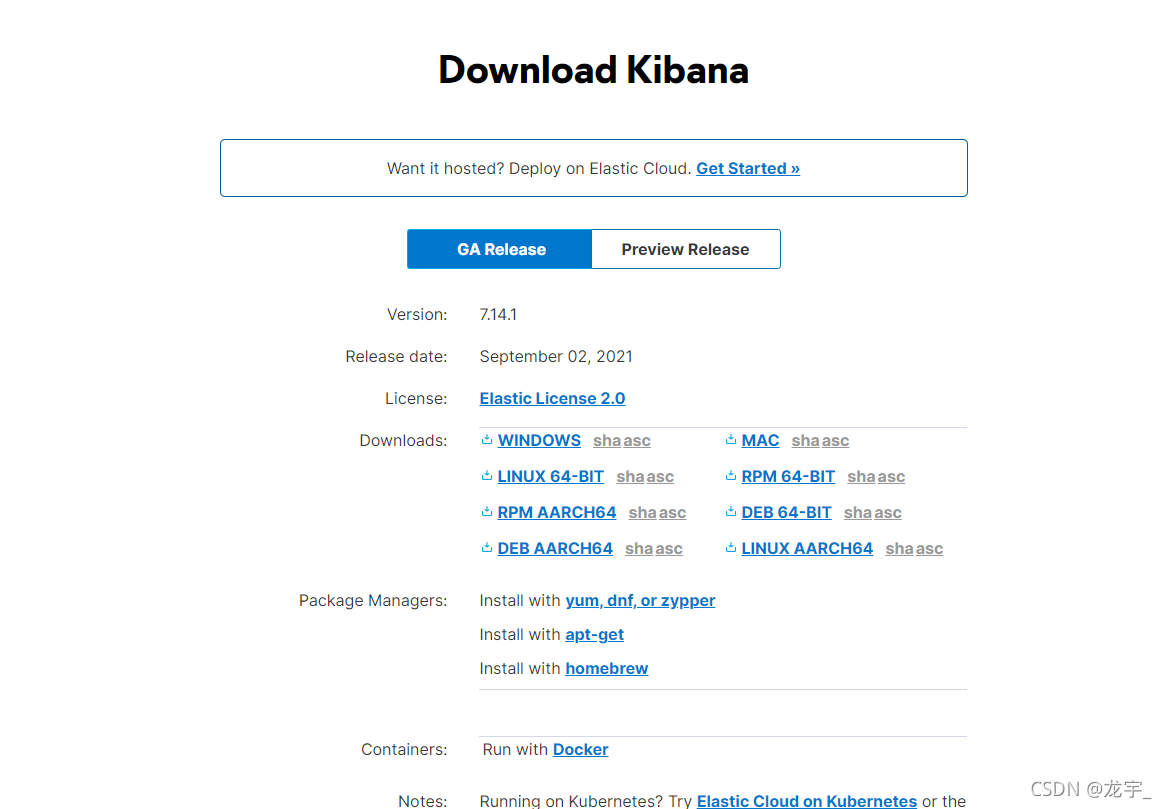Open the asc link for MAC
The height and width of the screenshot is (809, 1167).
835,441
